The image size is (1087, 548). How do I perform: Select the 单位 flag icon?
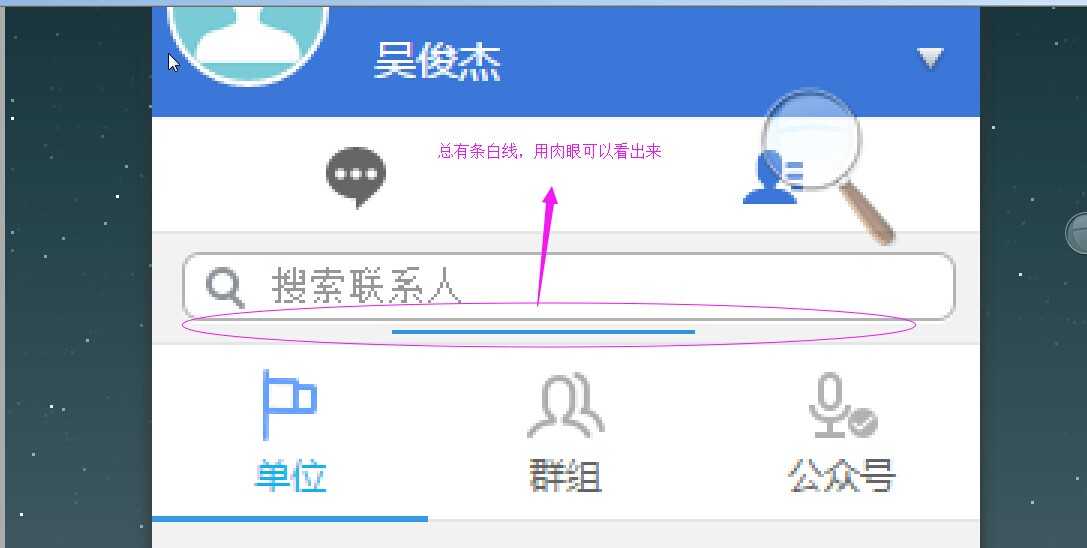290,405
